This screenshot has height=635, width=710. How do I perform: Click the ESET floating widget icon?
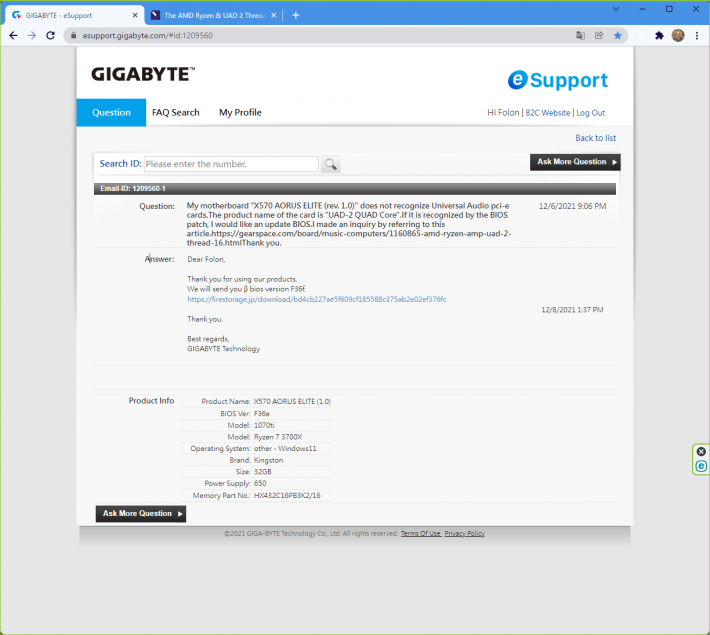701,466
